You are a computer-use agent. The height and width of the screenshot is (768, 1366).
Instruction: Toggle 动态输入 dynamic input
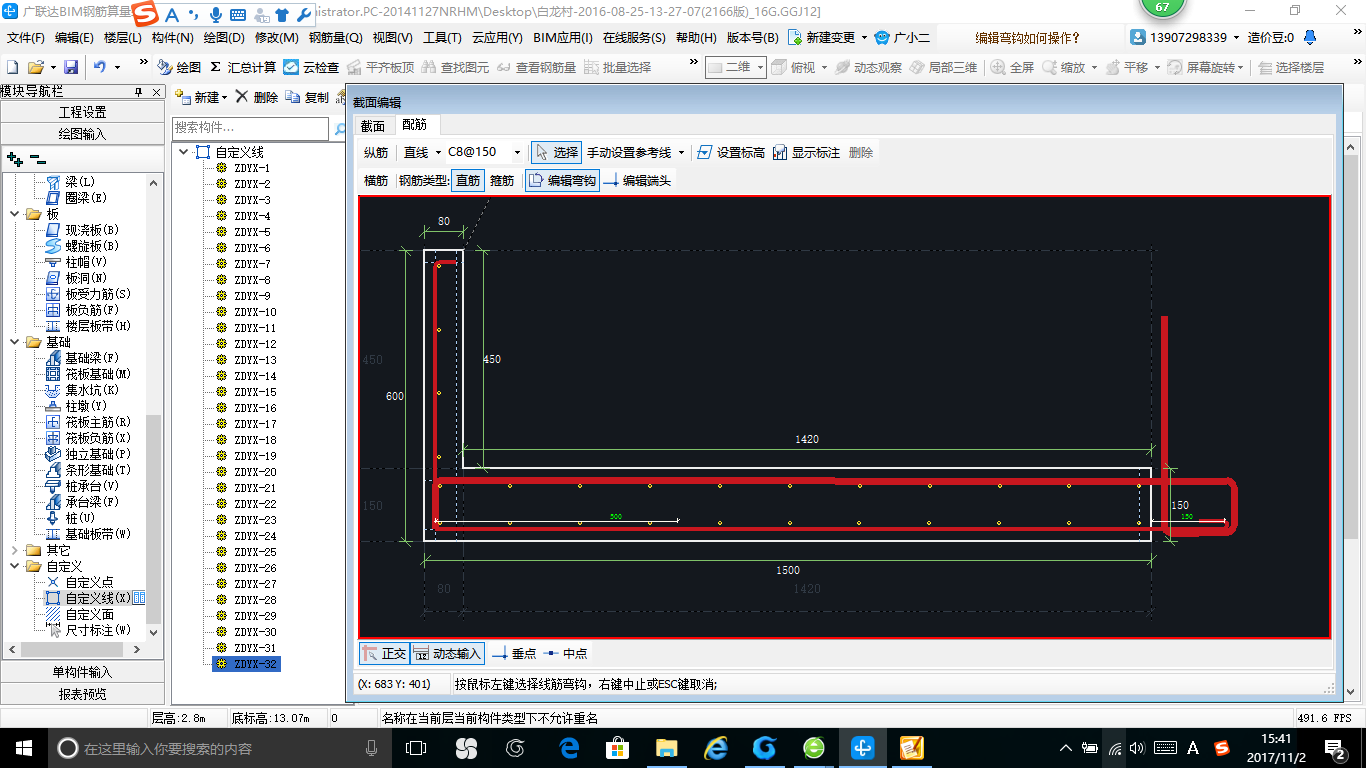tap(447, 653)
